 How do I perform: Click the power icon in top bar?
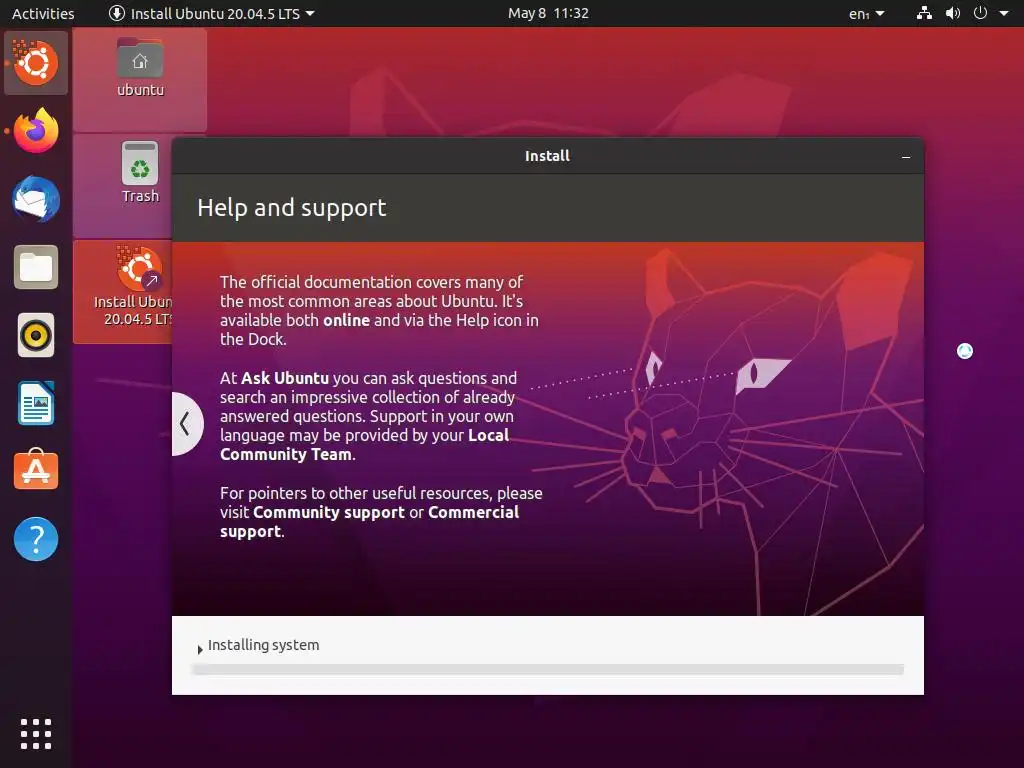coord(980,13)
